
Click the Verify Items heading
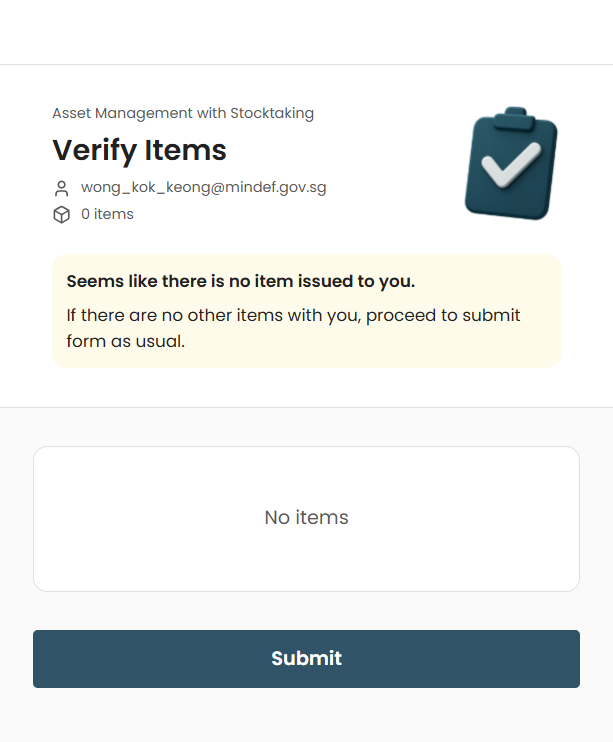[x=139, y=150]
